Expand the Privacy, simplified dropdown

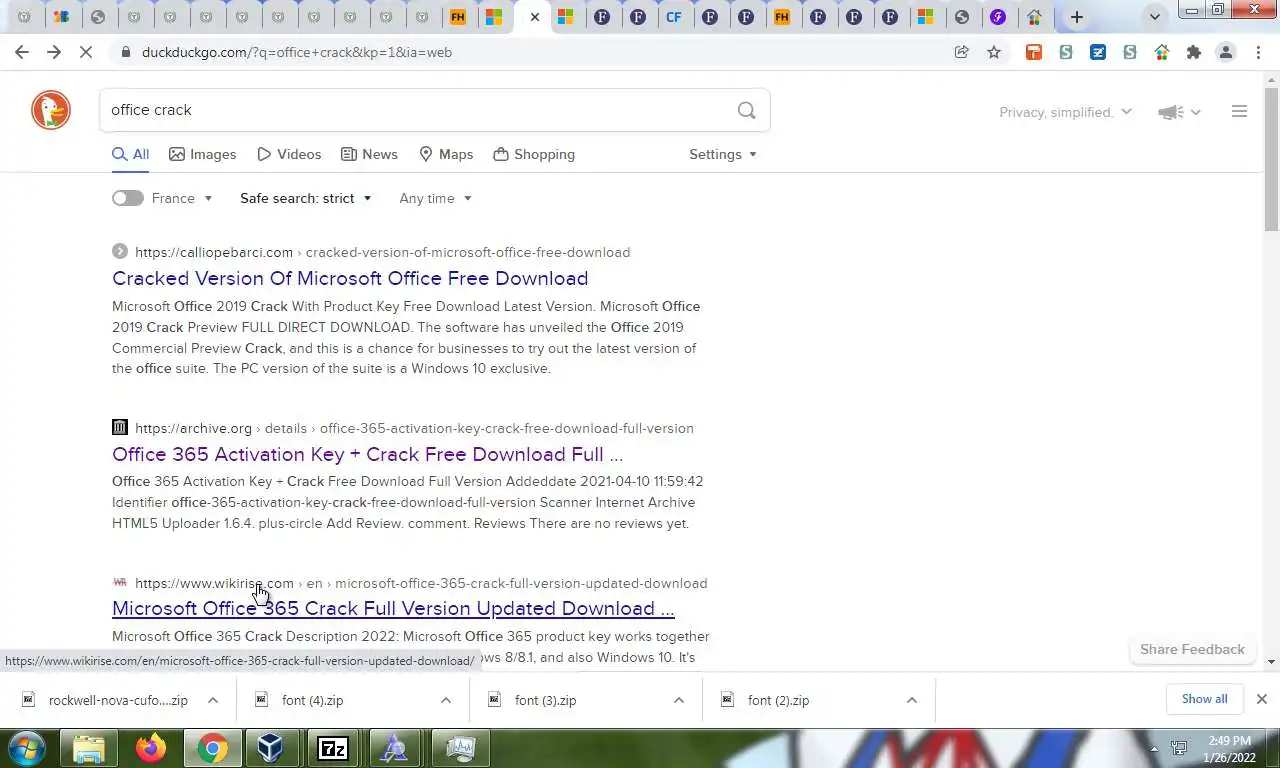(1065, 112)
